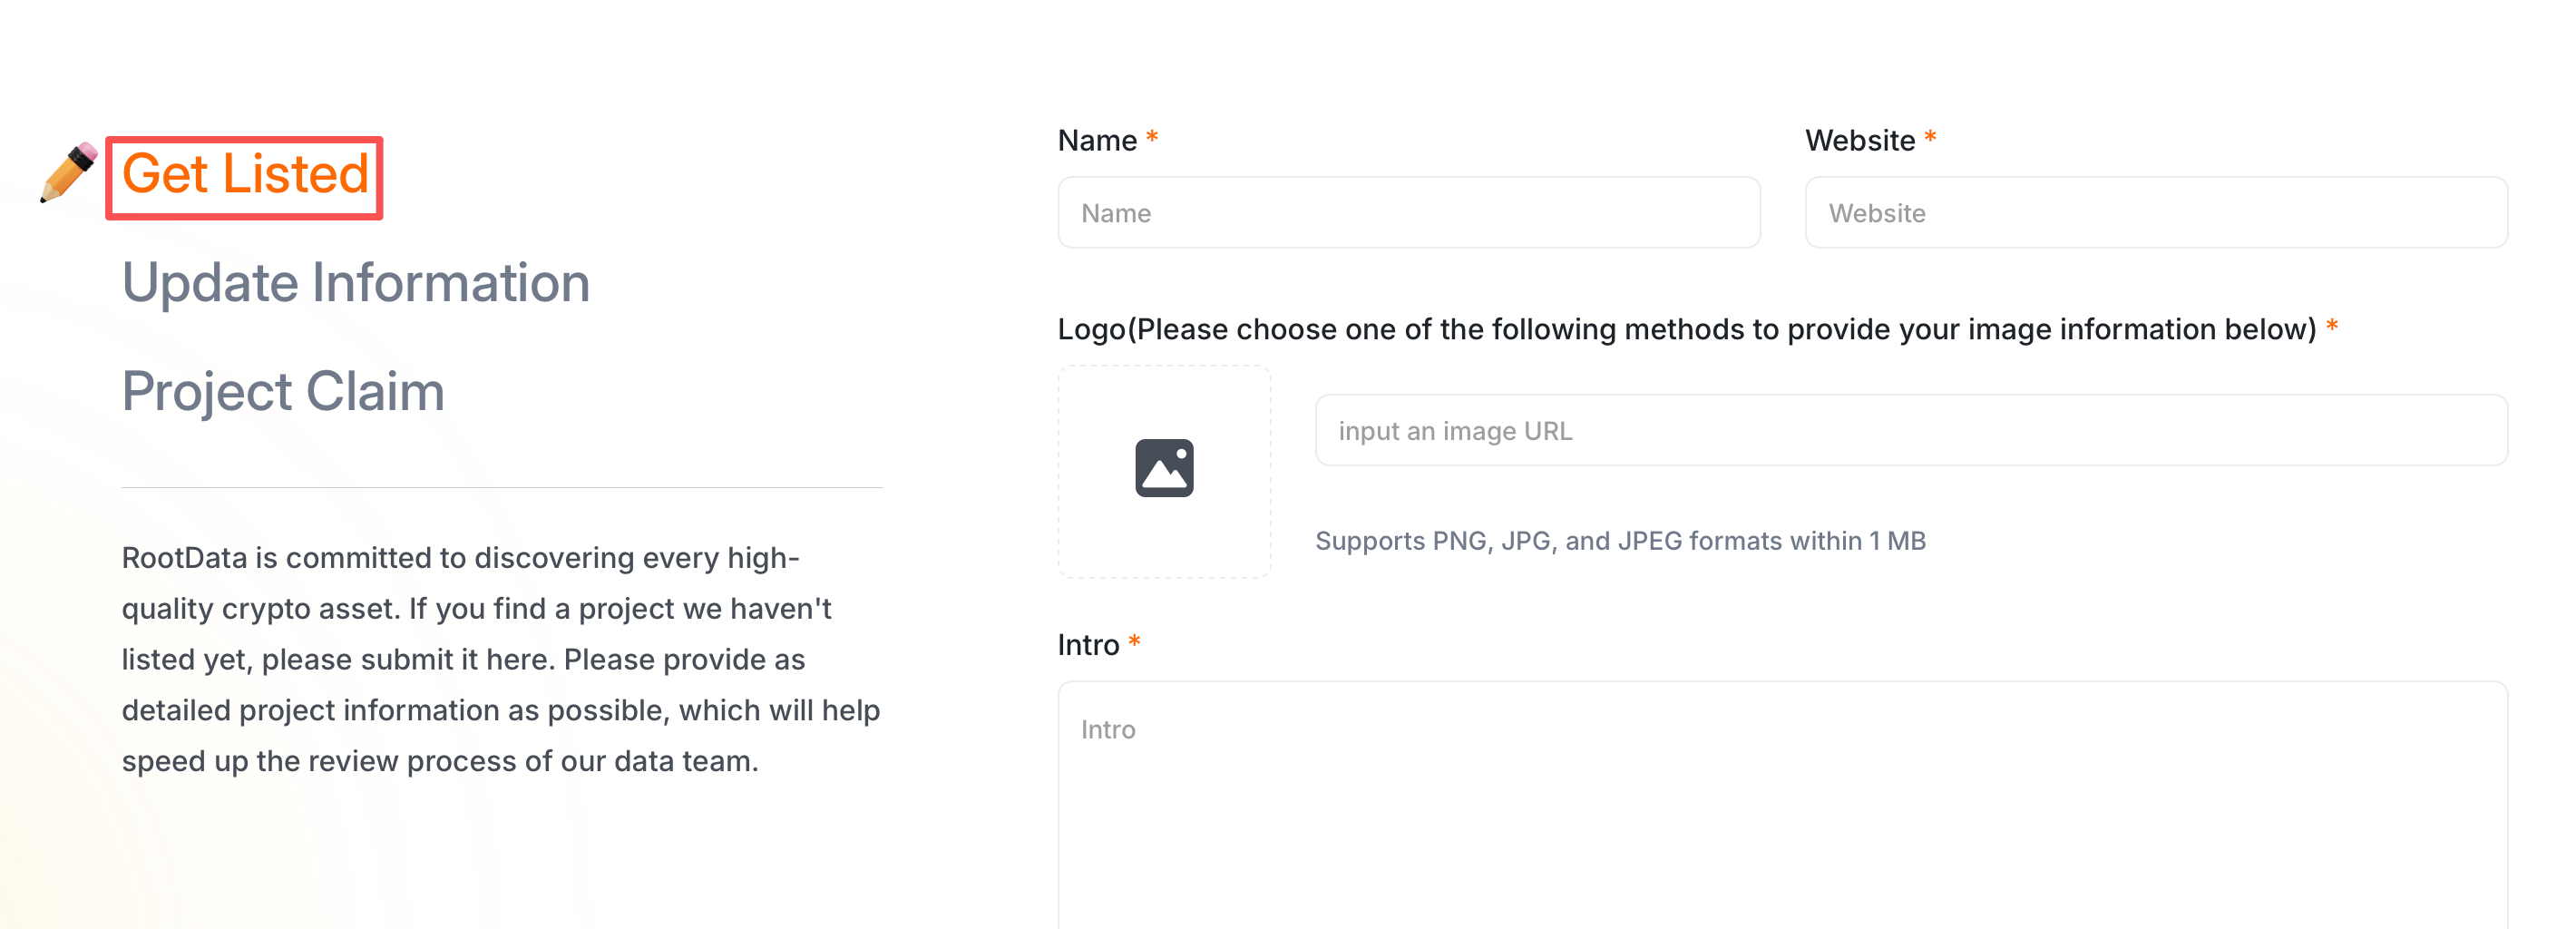Viewport: 2576px width, 929px height.
Task: Open the Project Claim tab
Action: pos(283,391)
